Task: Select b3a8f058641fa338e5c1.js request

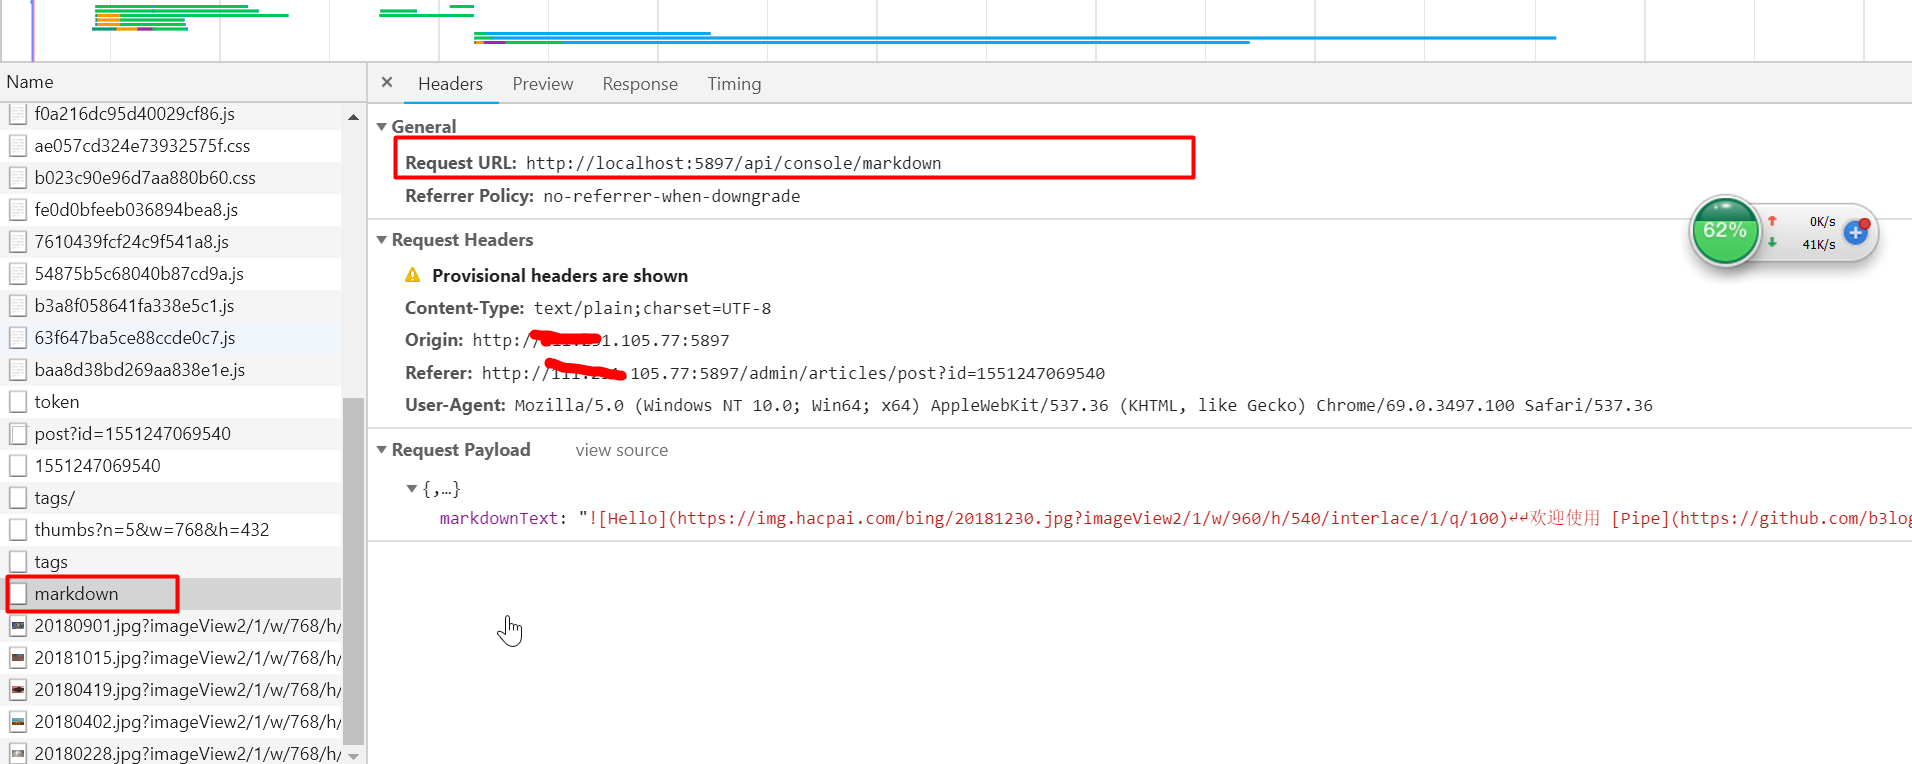Action: (170, 306)
